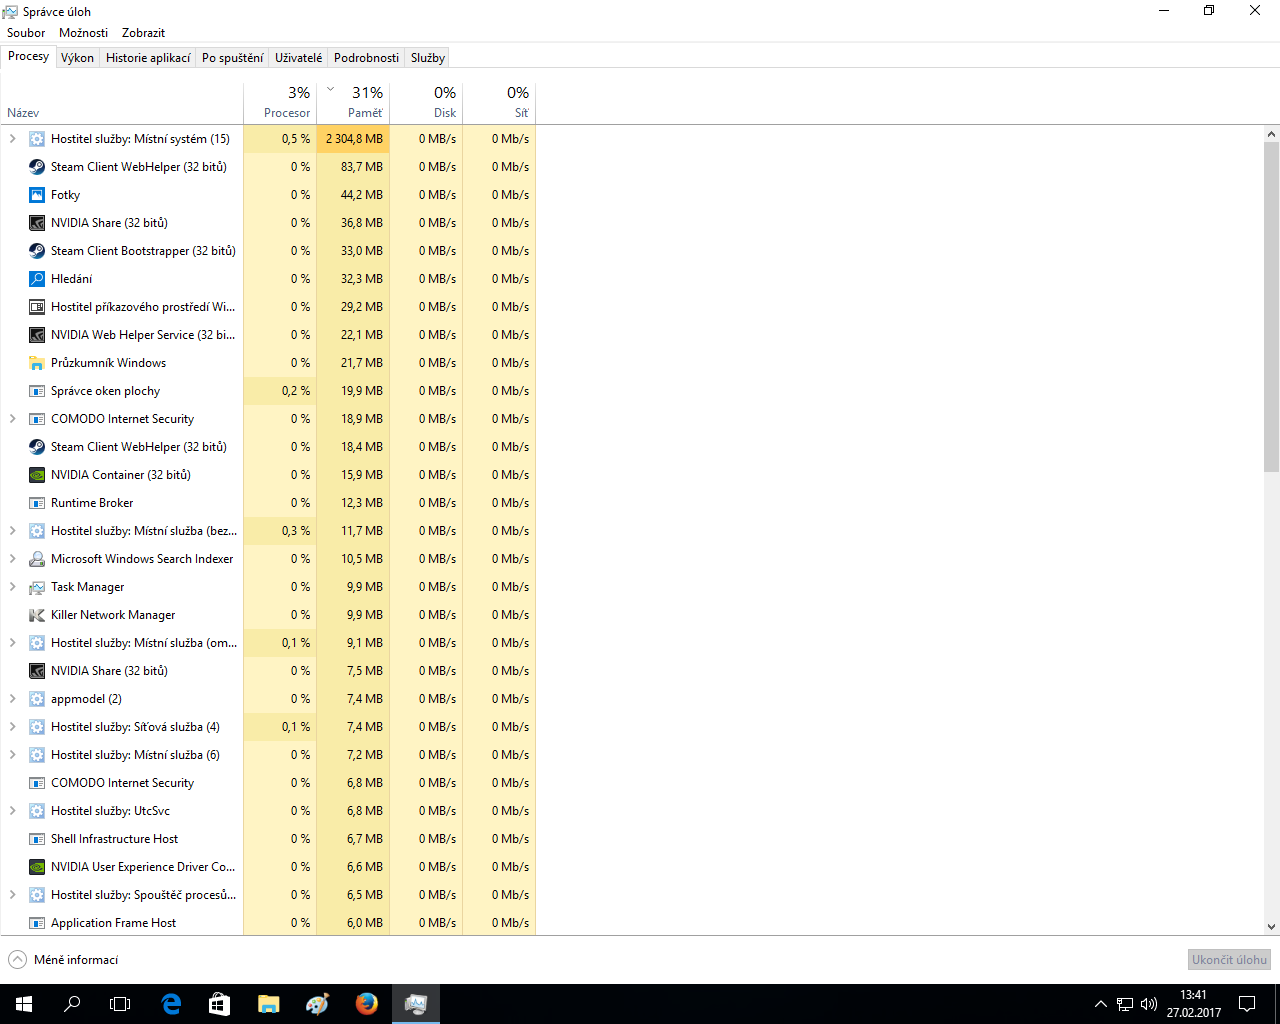
Task: Expand Hostitel služby: Místní služba (6)
Action: [12, 755]
